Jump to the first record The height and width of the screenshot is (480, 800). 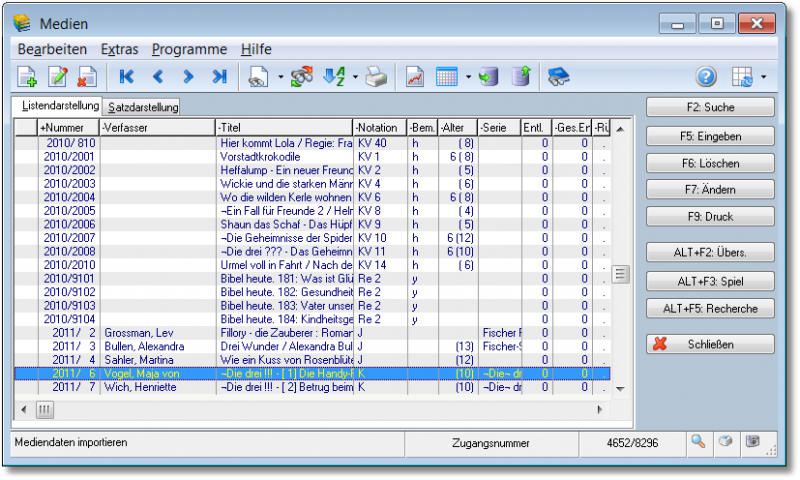point(126,77)
